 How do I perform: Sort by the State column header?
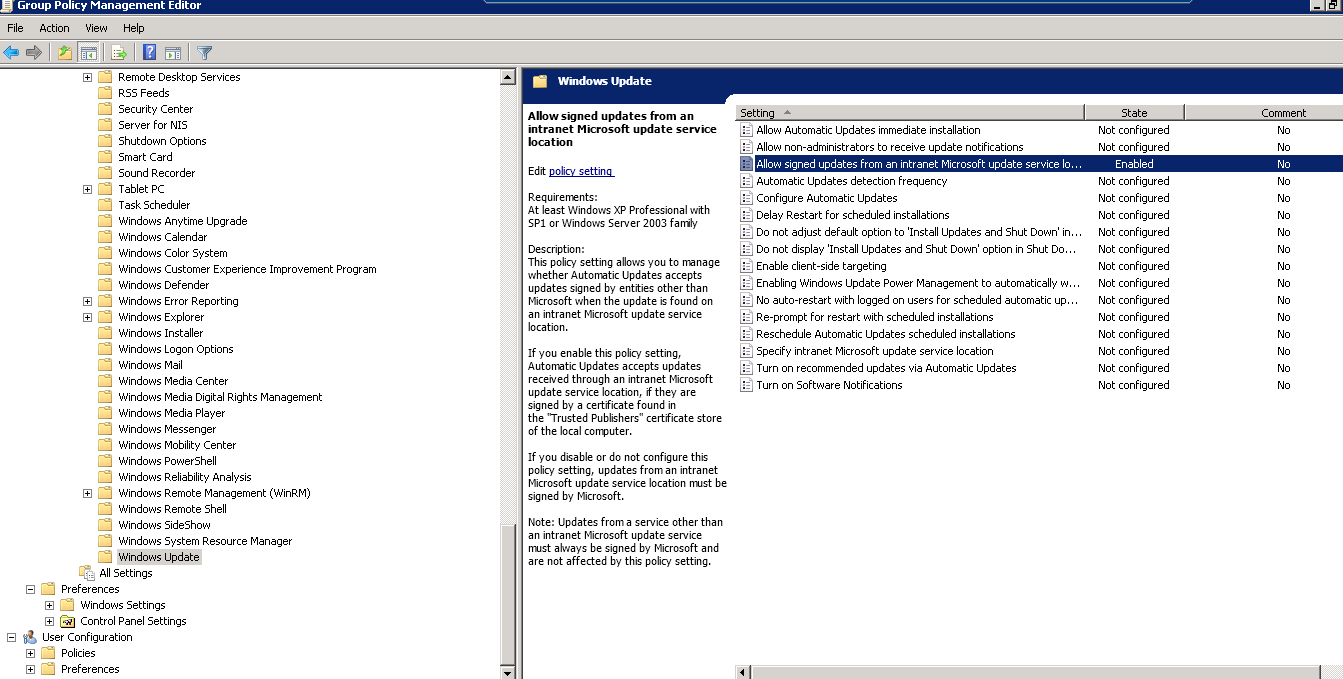point(1134,113)
